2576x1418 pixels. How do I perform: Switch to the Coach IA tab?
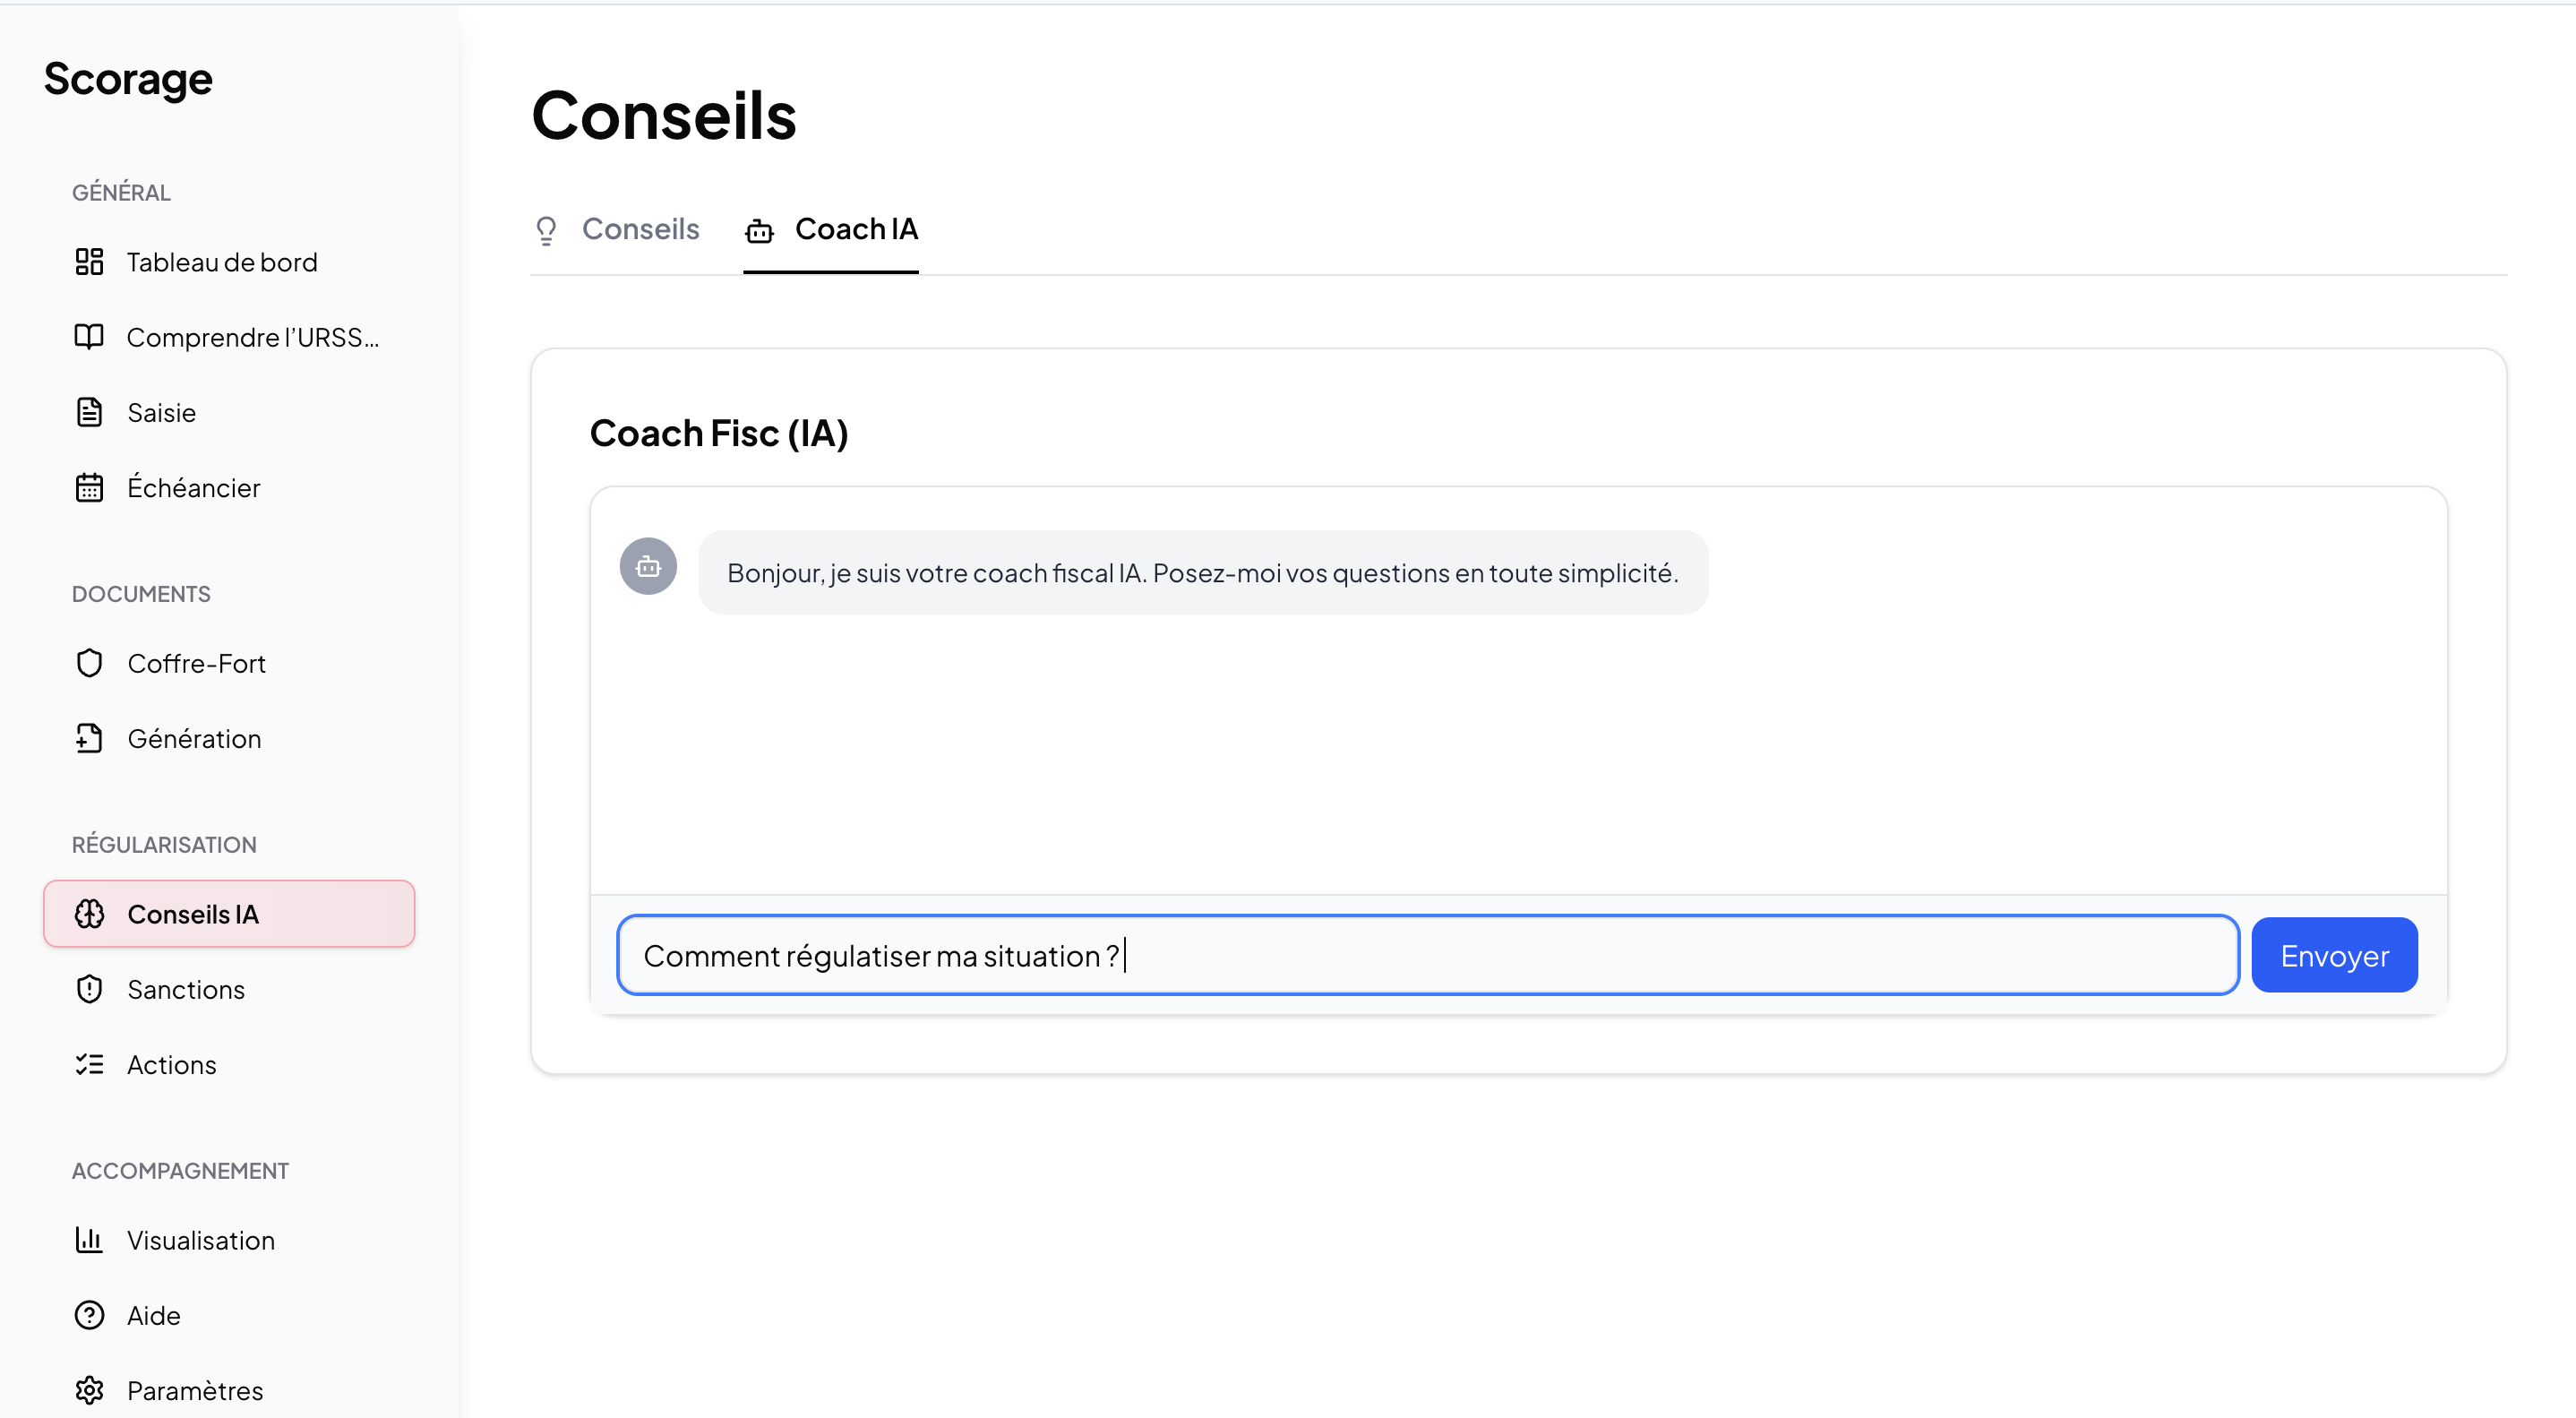pyautogui.click(x=856, y=229)
